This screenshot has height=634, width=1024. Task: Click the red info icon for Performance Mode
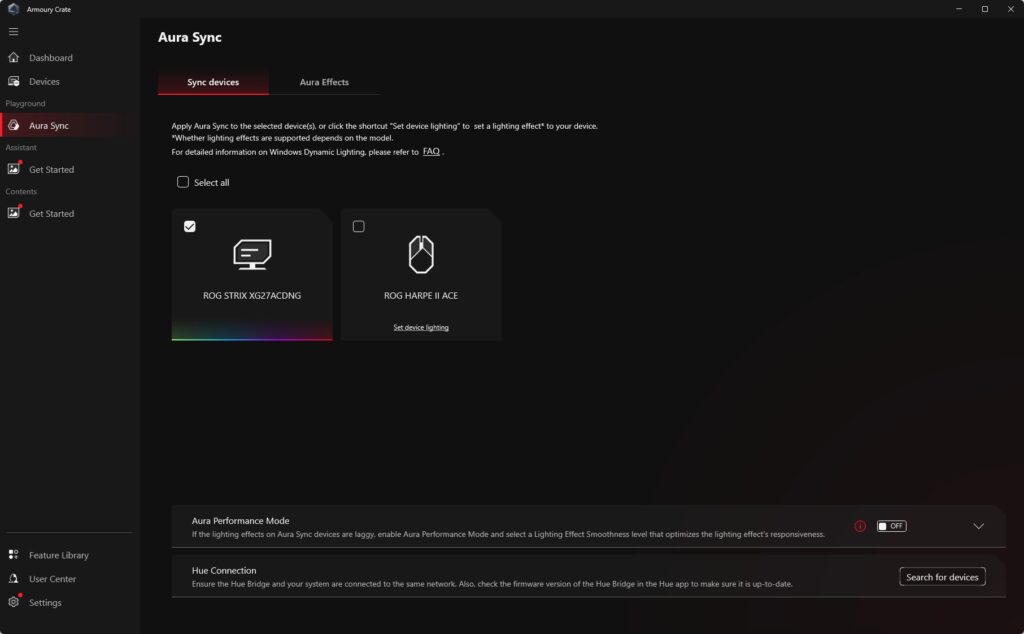(860, 526)
